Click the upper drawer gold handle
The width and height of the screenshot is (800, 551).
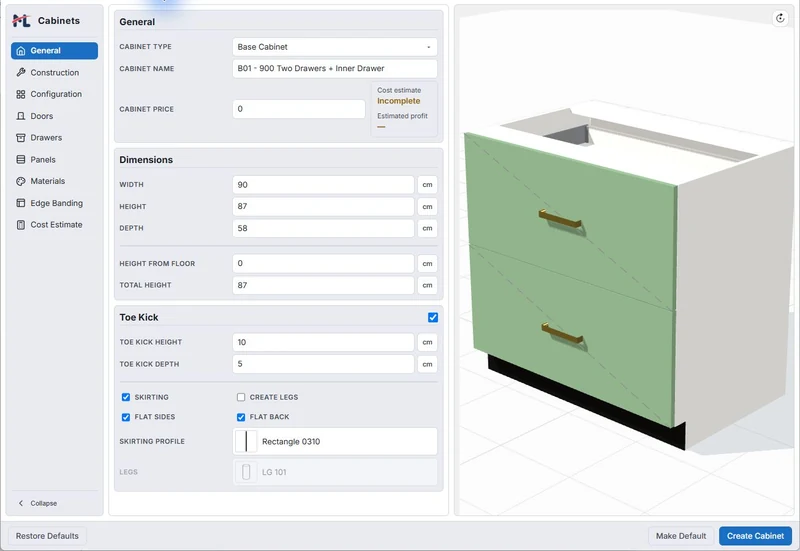point(560,219)
